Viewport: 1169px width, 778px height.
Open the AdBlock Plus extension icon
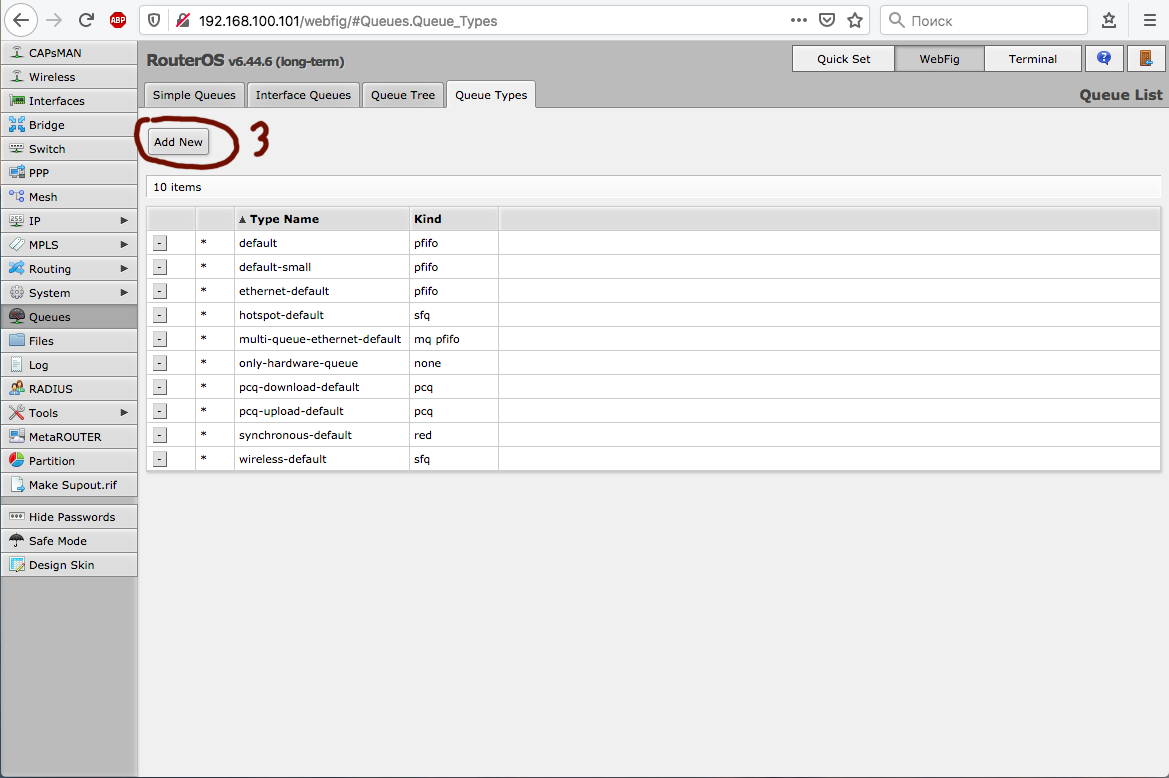tap(118, 20)
